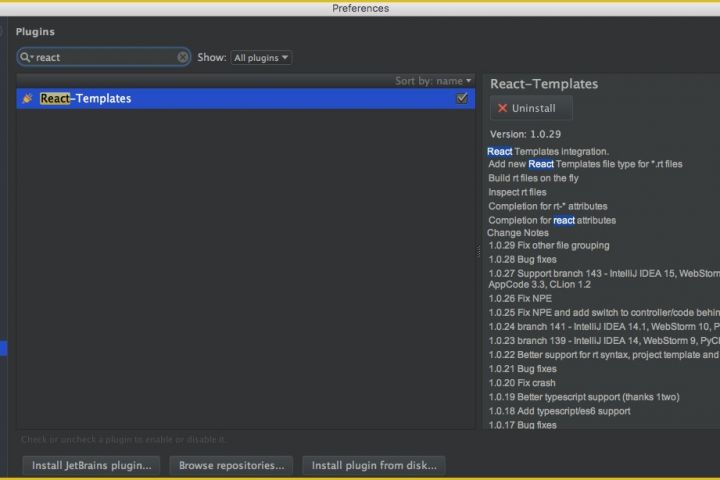
Task: Click 'Add new React Templates file type' line
Action: pyautogui.click(x=585, y=164)
